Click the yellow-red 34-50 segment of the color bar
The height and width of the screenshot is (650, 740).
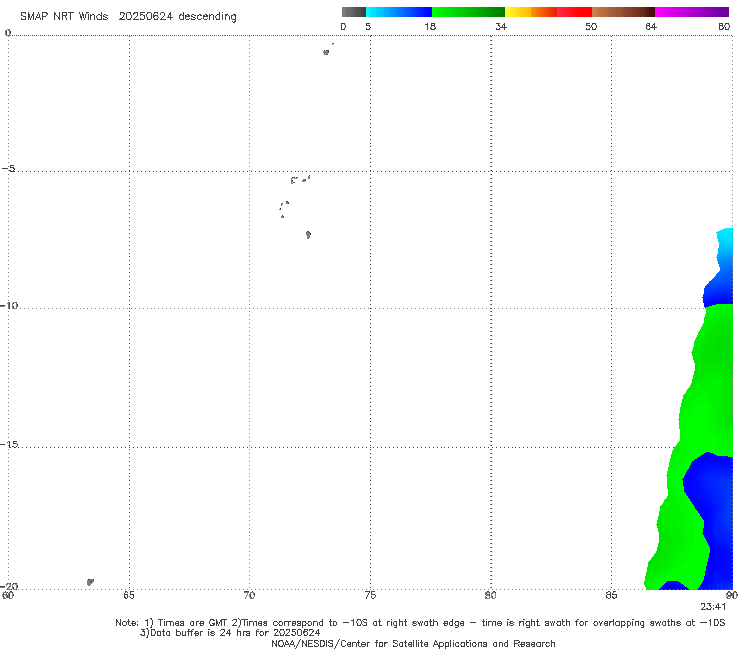click(548, 12)
